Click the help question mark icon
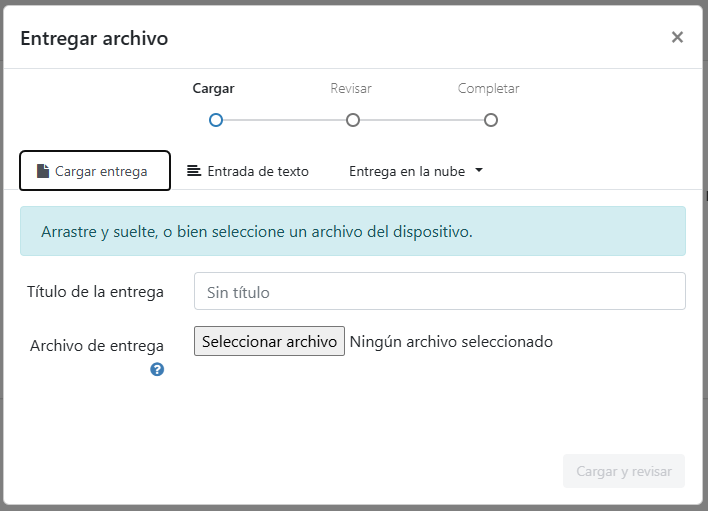708x511 pixels. [157, 369]
